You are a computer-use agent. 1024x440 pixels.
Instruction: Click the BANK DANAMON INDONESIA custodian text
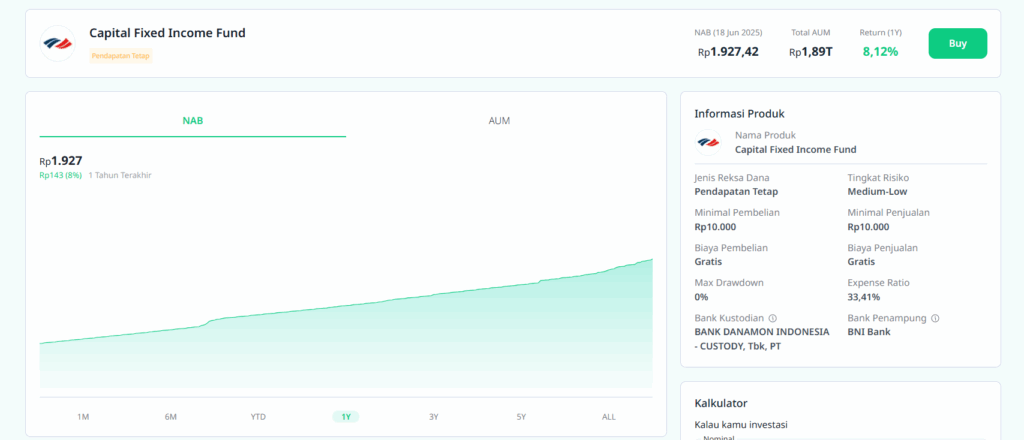(762, 339)
